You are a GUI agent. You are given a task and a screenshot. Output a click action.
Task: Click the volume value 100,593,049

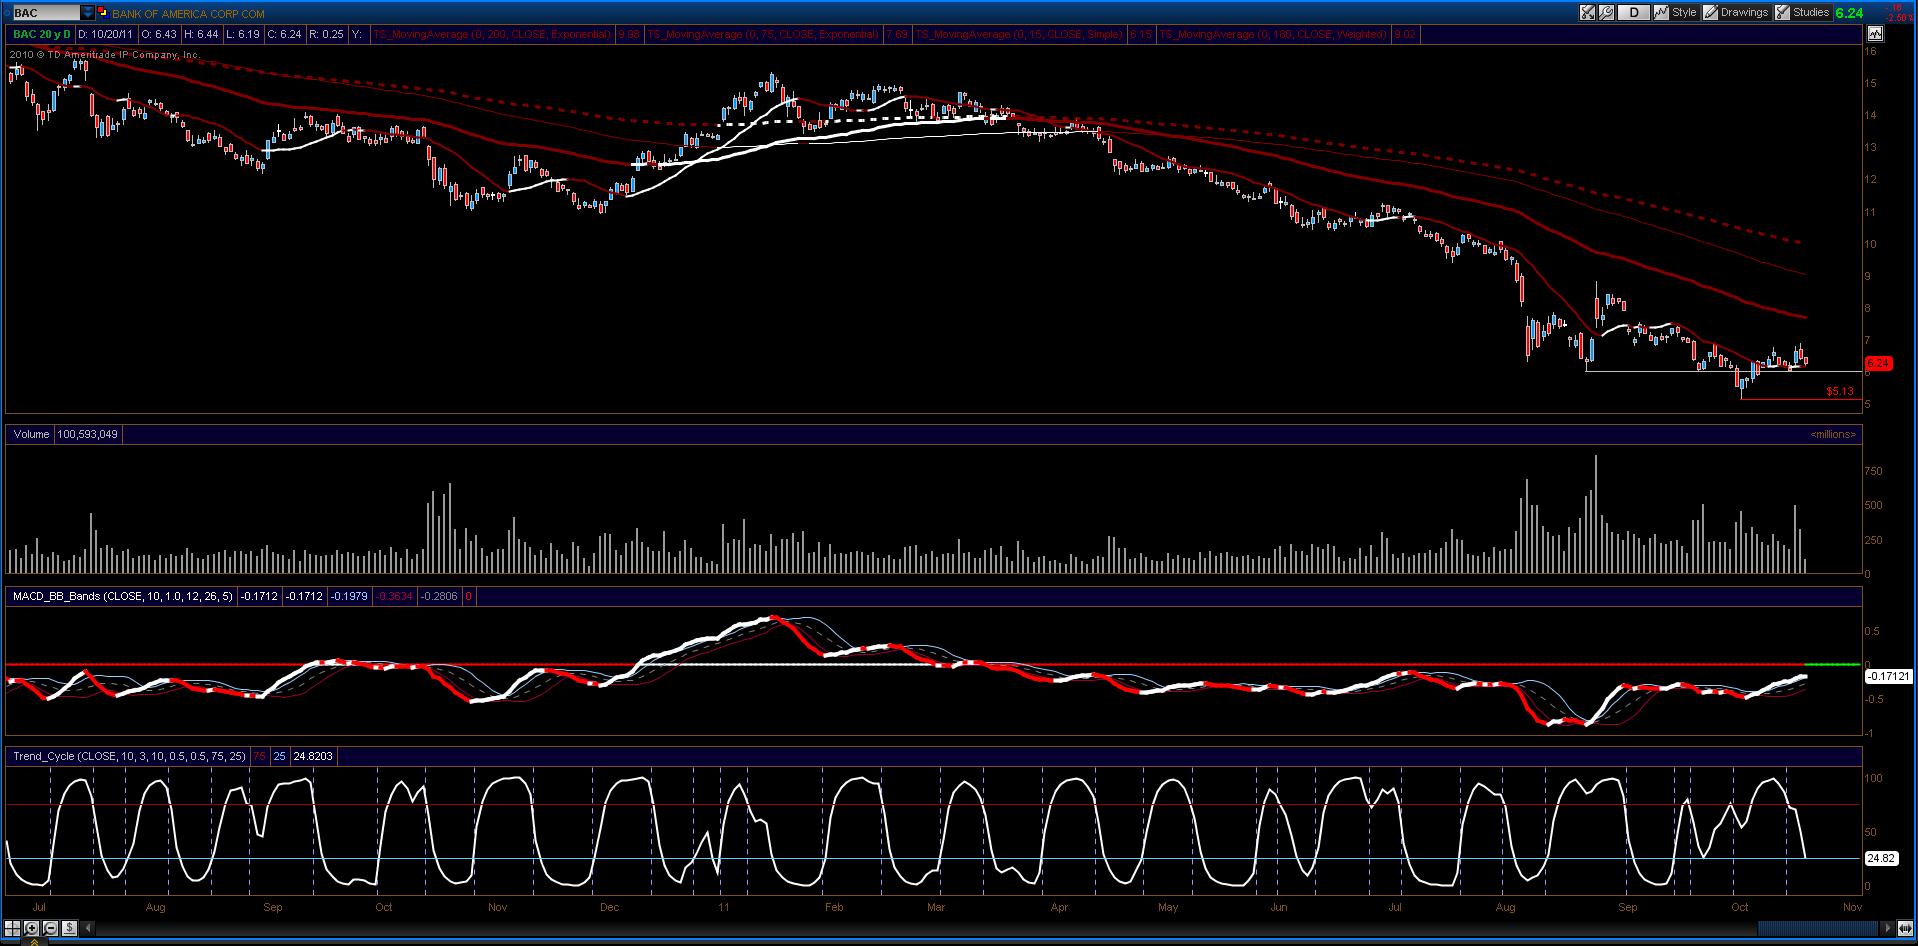click(x=88, y=434)
